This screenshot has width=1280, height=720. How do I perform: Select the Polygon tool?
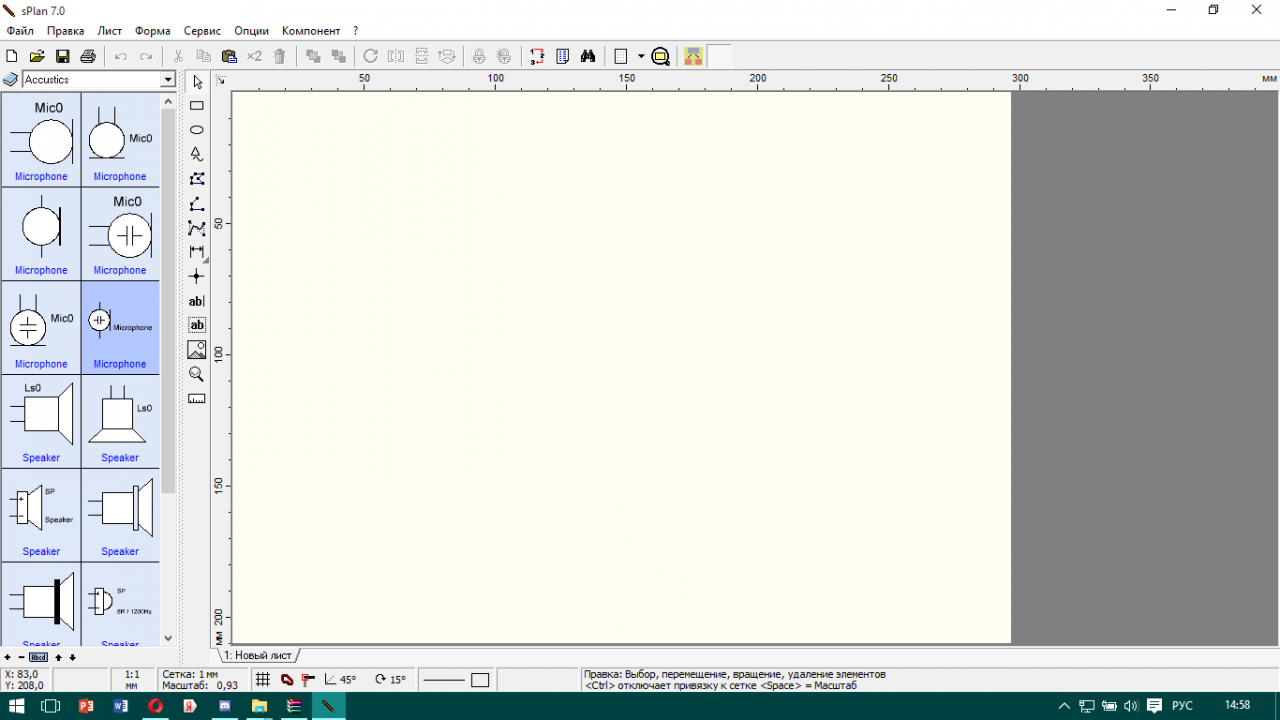click(x=197, y=179)
